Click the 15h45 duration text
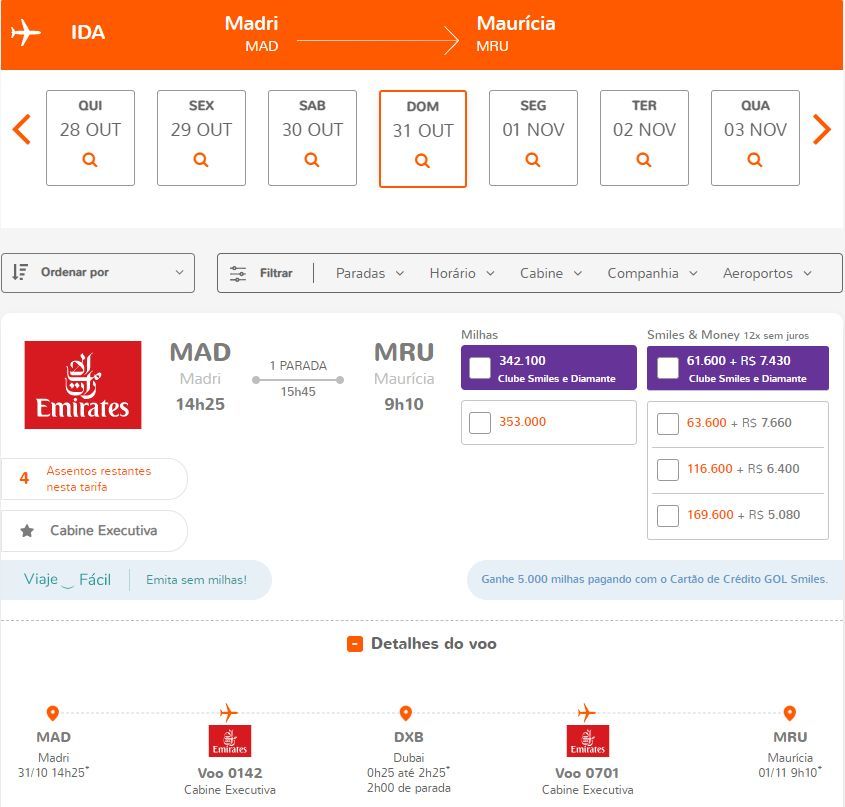This screenshot has height=807, width=845. click(x=298, y=392)
